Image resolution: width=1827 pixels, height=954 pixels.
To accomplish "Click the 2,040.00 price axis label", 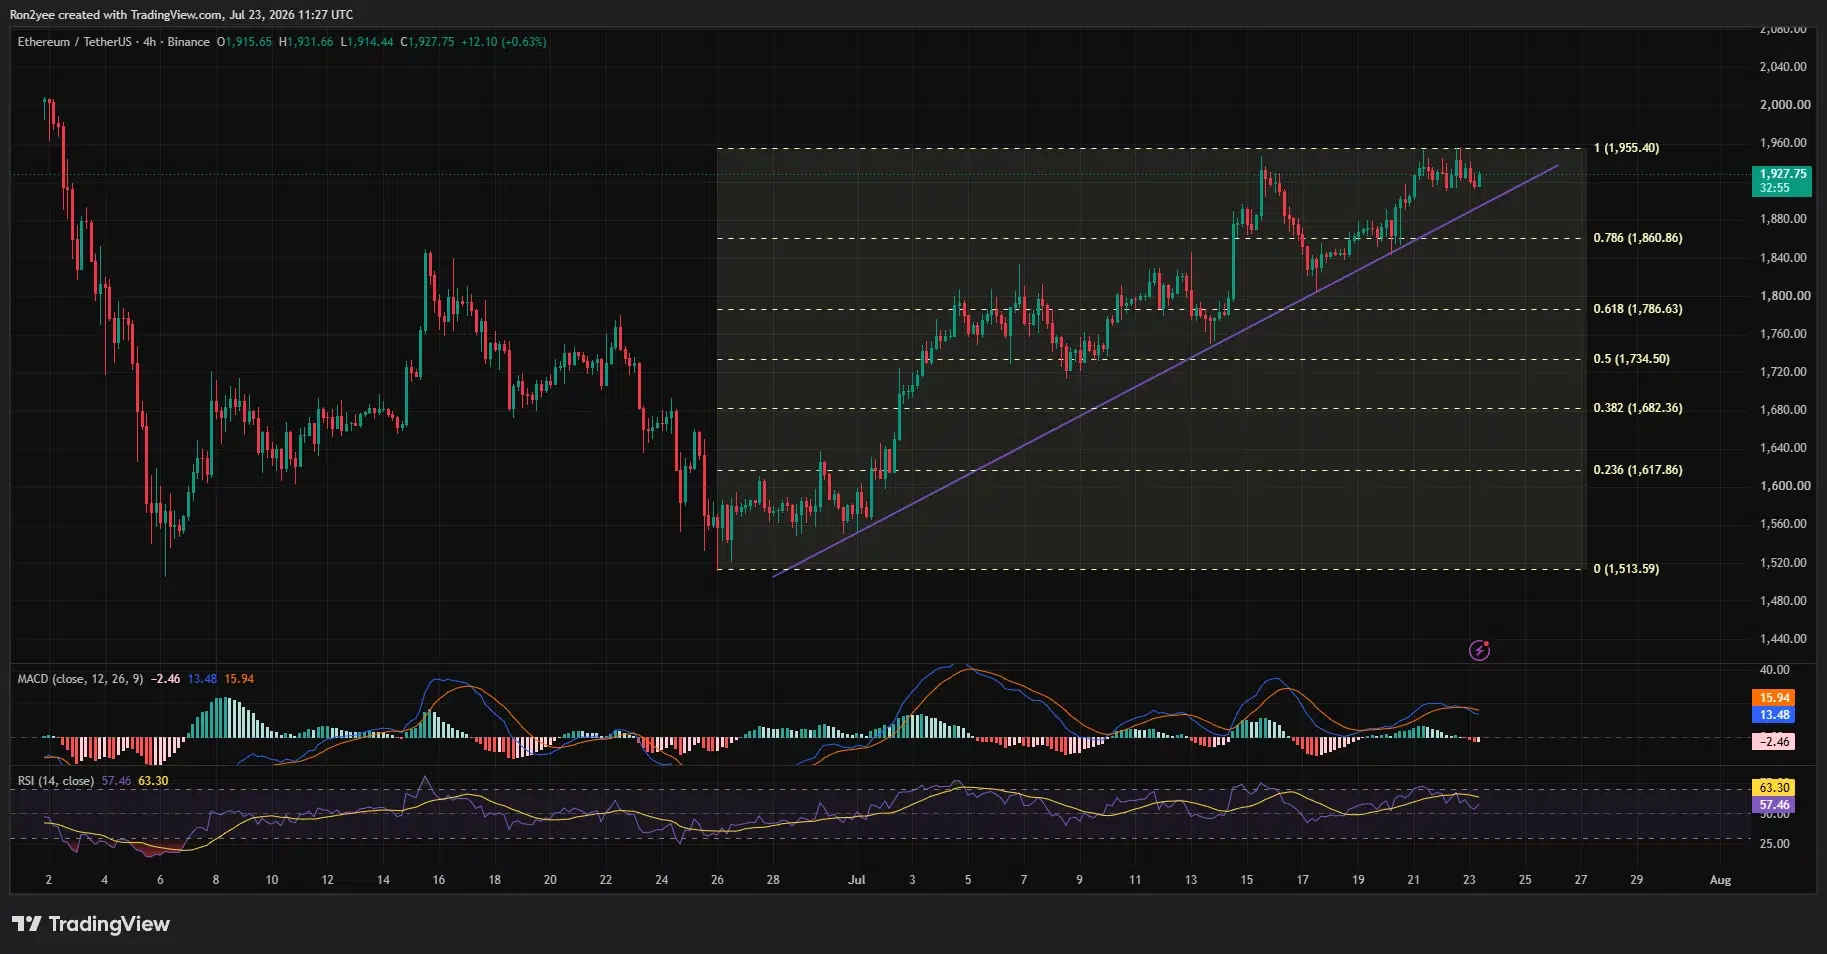I will point(1785,67).
